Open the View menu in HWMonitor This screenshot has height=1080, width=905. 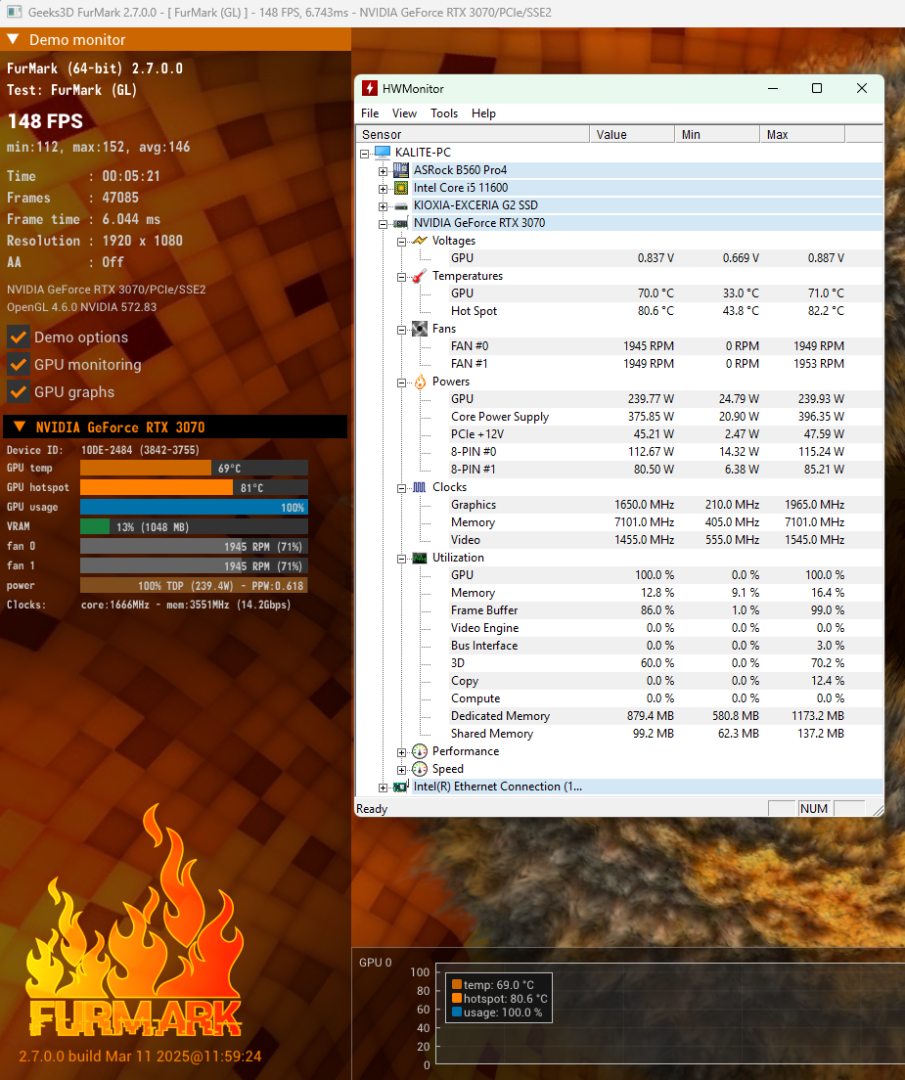coord(404,113)
